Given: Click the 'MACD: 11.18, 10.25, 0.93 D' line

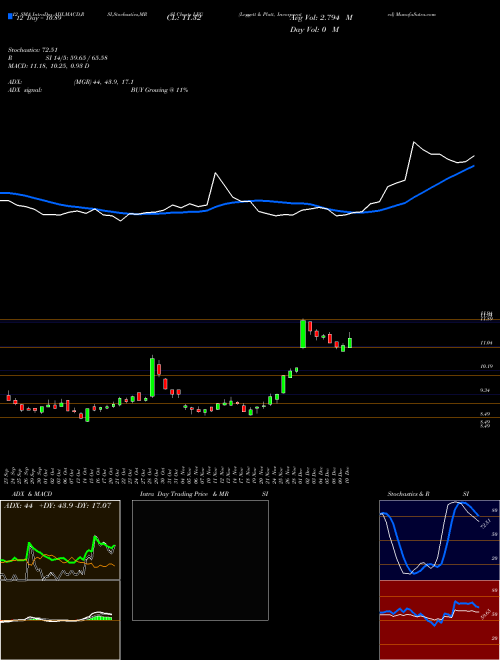Looking at the screenshot, I should pyautogui.click(x=49, y=66).
